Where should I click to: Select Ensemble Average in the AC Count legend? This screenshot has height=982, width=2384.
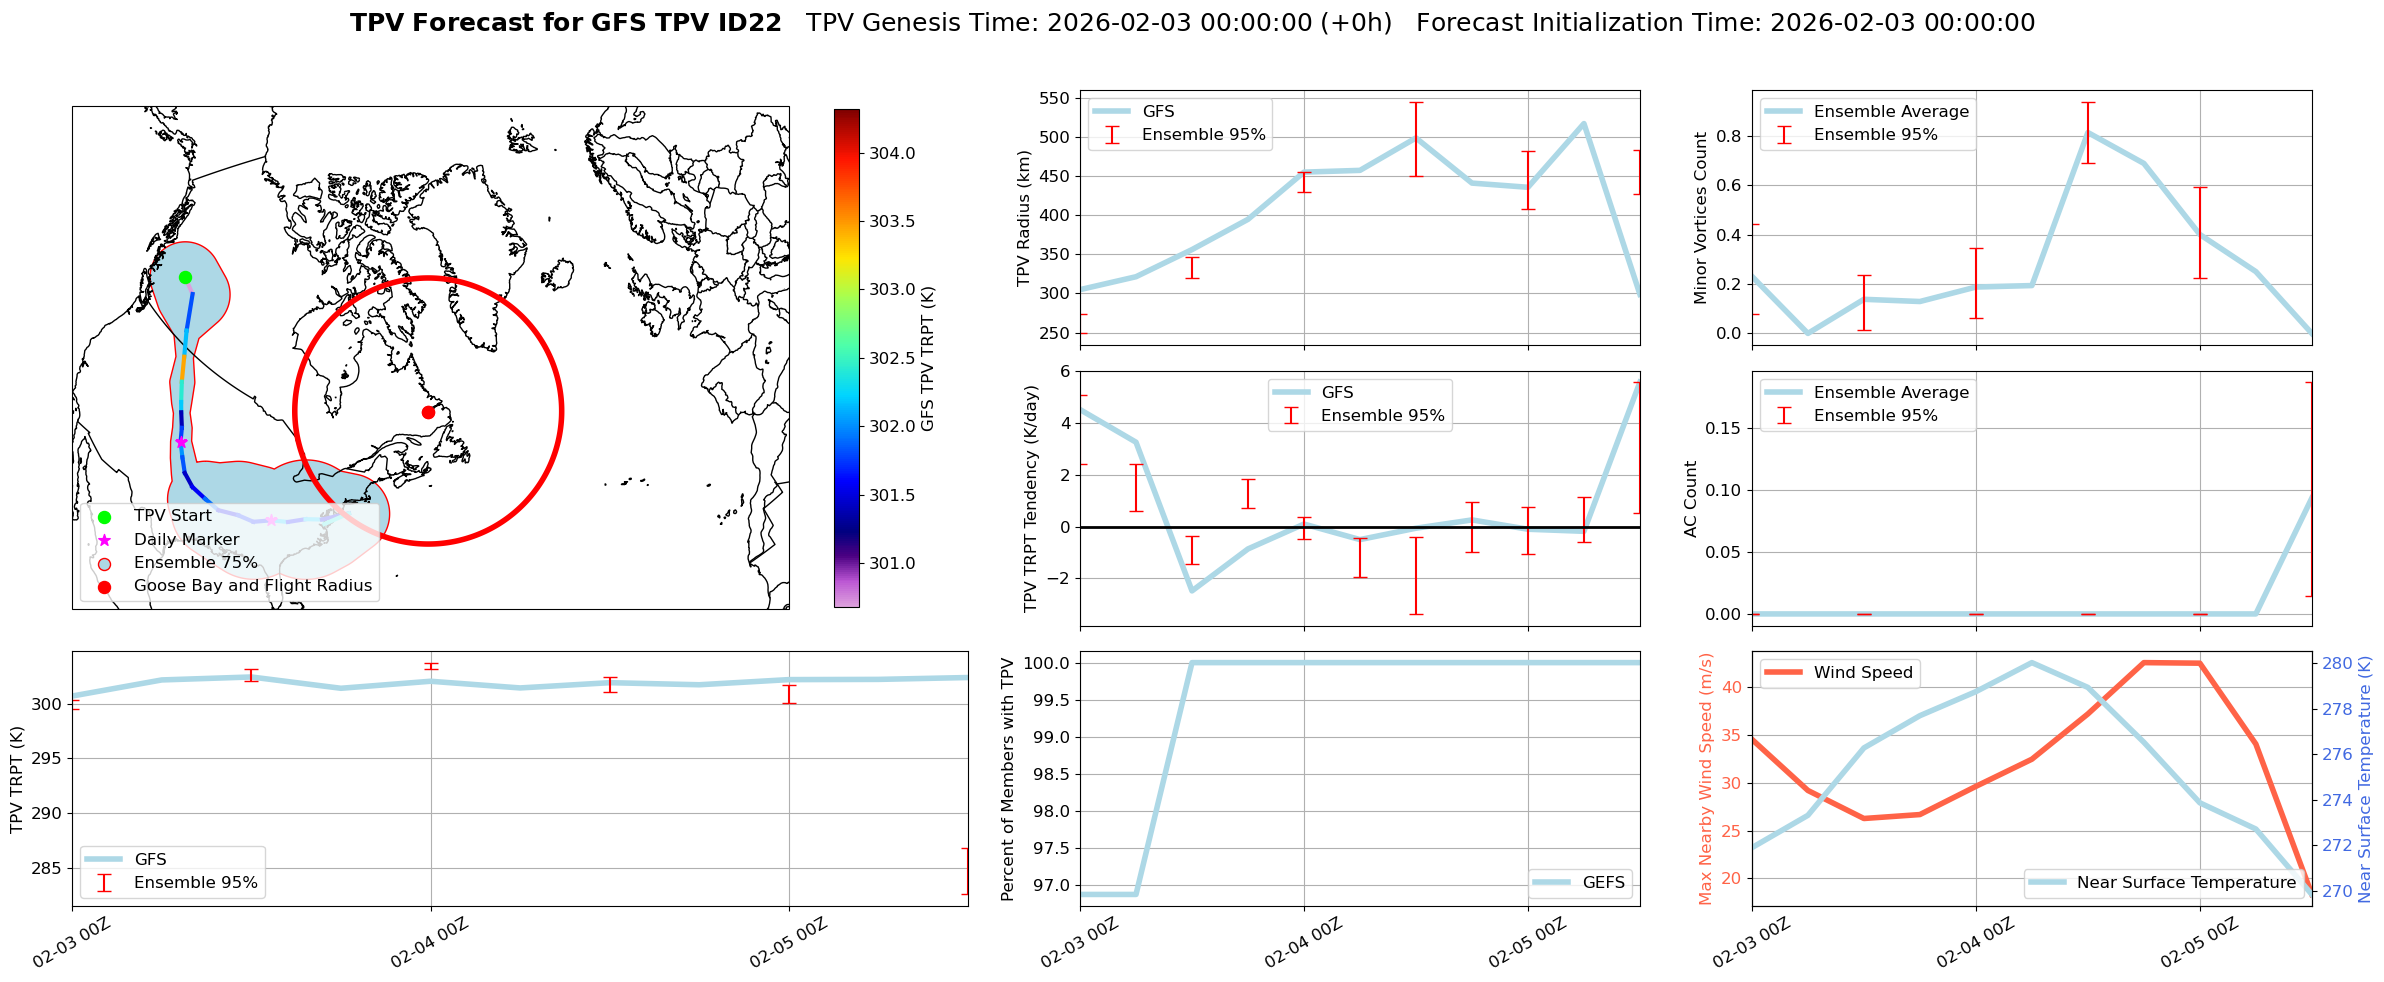pyautogui.click(x=1890, y=393)
